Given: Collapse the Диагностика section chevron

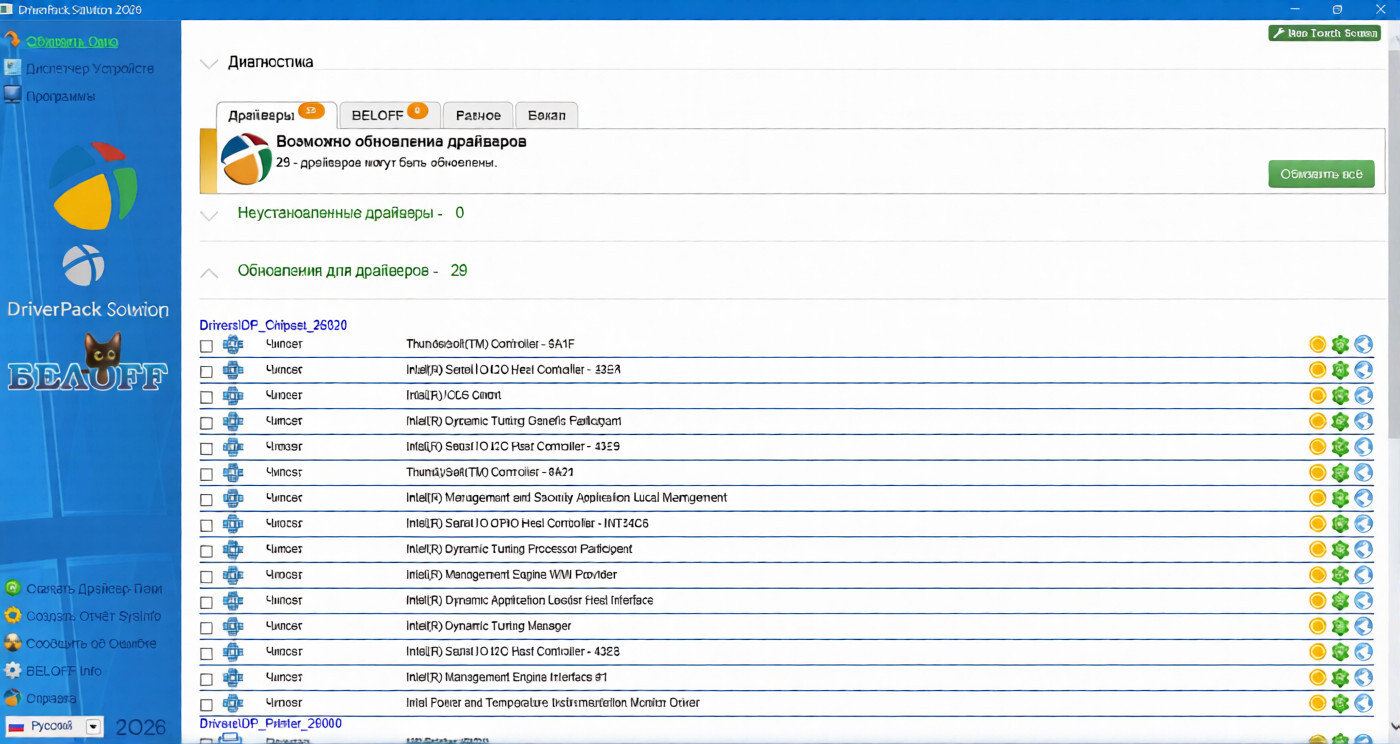Looking at the screenshot, I should point(209,63).
